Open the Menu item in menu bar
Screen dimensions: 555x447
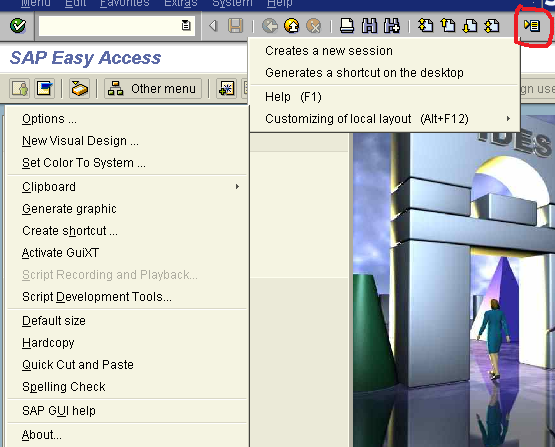(x=35, y=4)
